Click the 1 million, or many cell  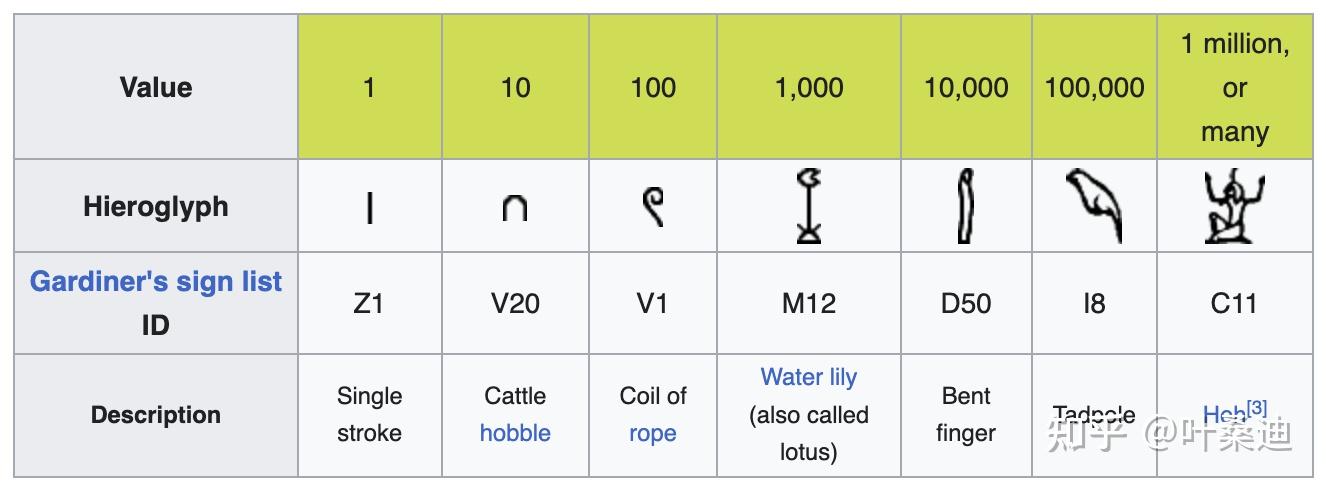(1234, 87)
